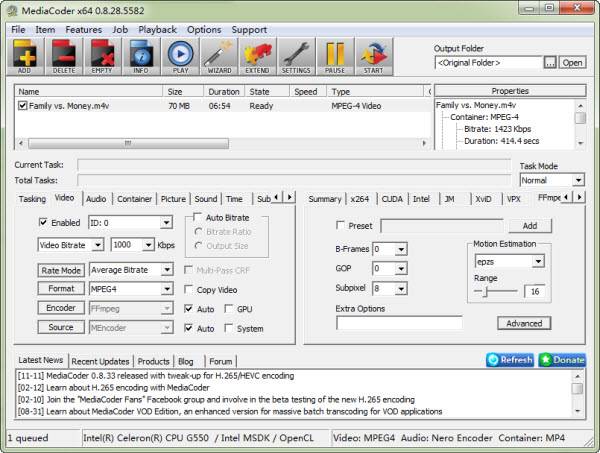The height and width of the screenshot is (453, 600).
Task: Open the Summary tab
Action: (324, 199)
